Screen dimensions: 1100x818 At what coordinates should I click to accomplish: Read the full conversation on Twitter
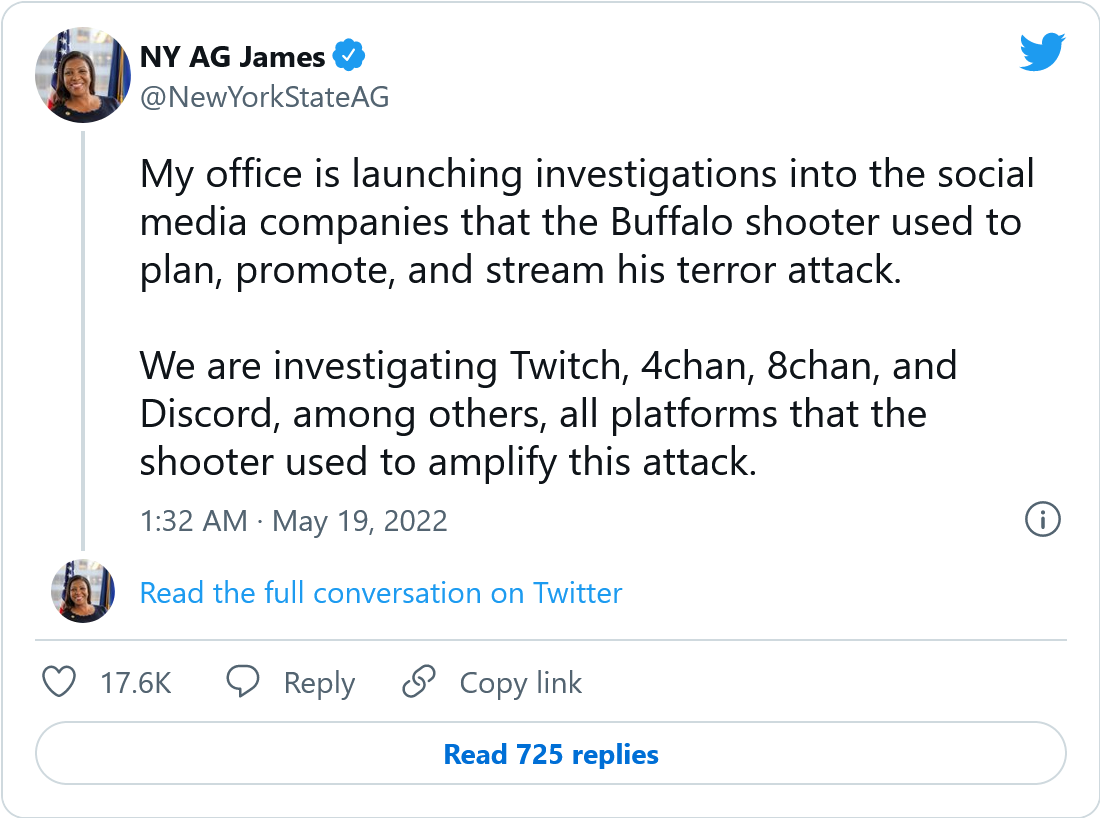tap(381, 593)
